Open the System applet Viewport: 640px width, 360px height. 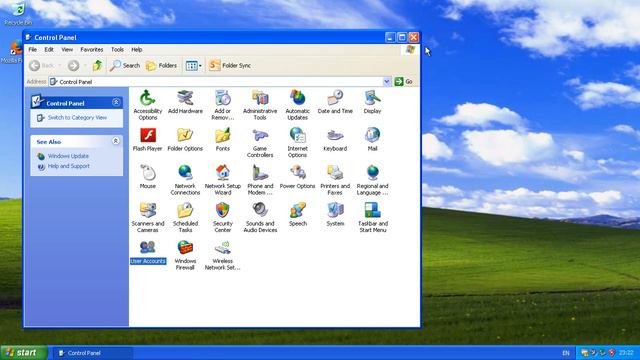pyautogui.click(x=335, y=215)
